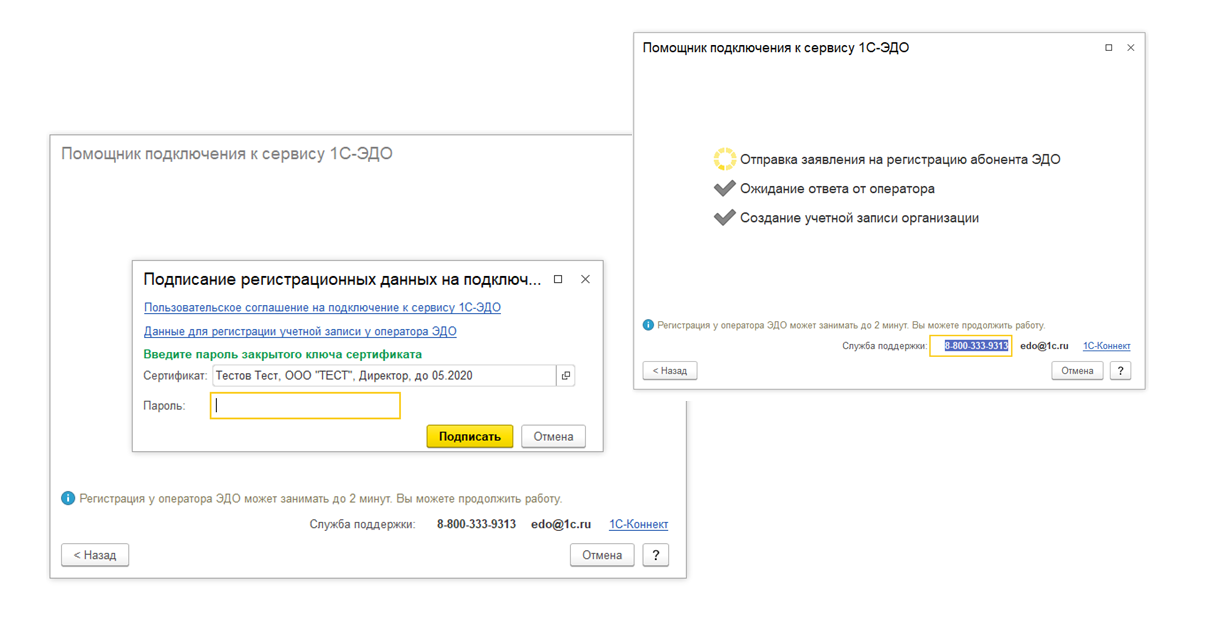
Task: Click the Сертификат field with Тестов Тест
Action: tap(383, 376)
